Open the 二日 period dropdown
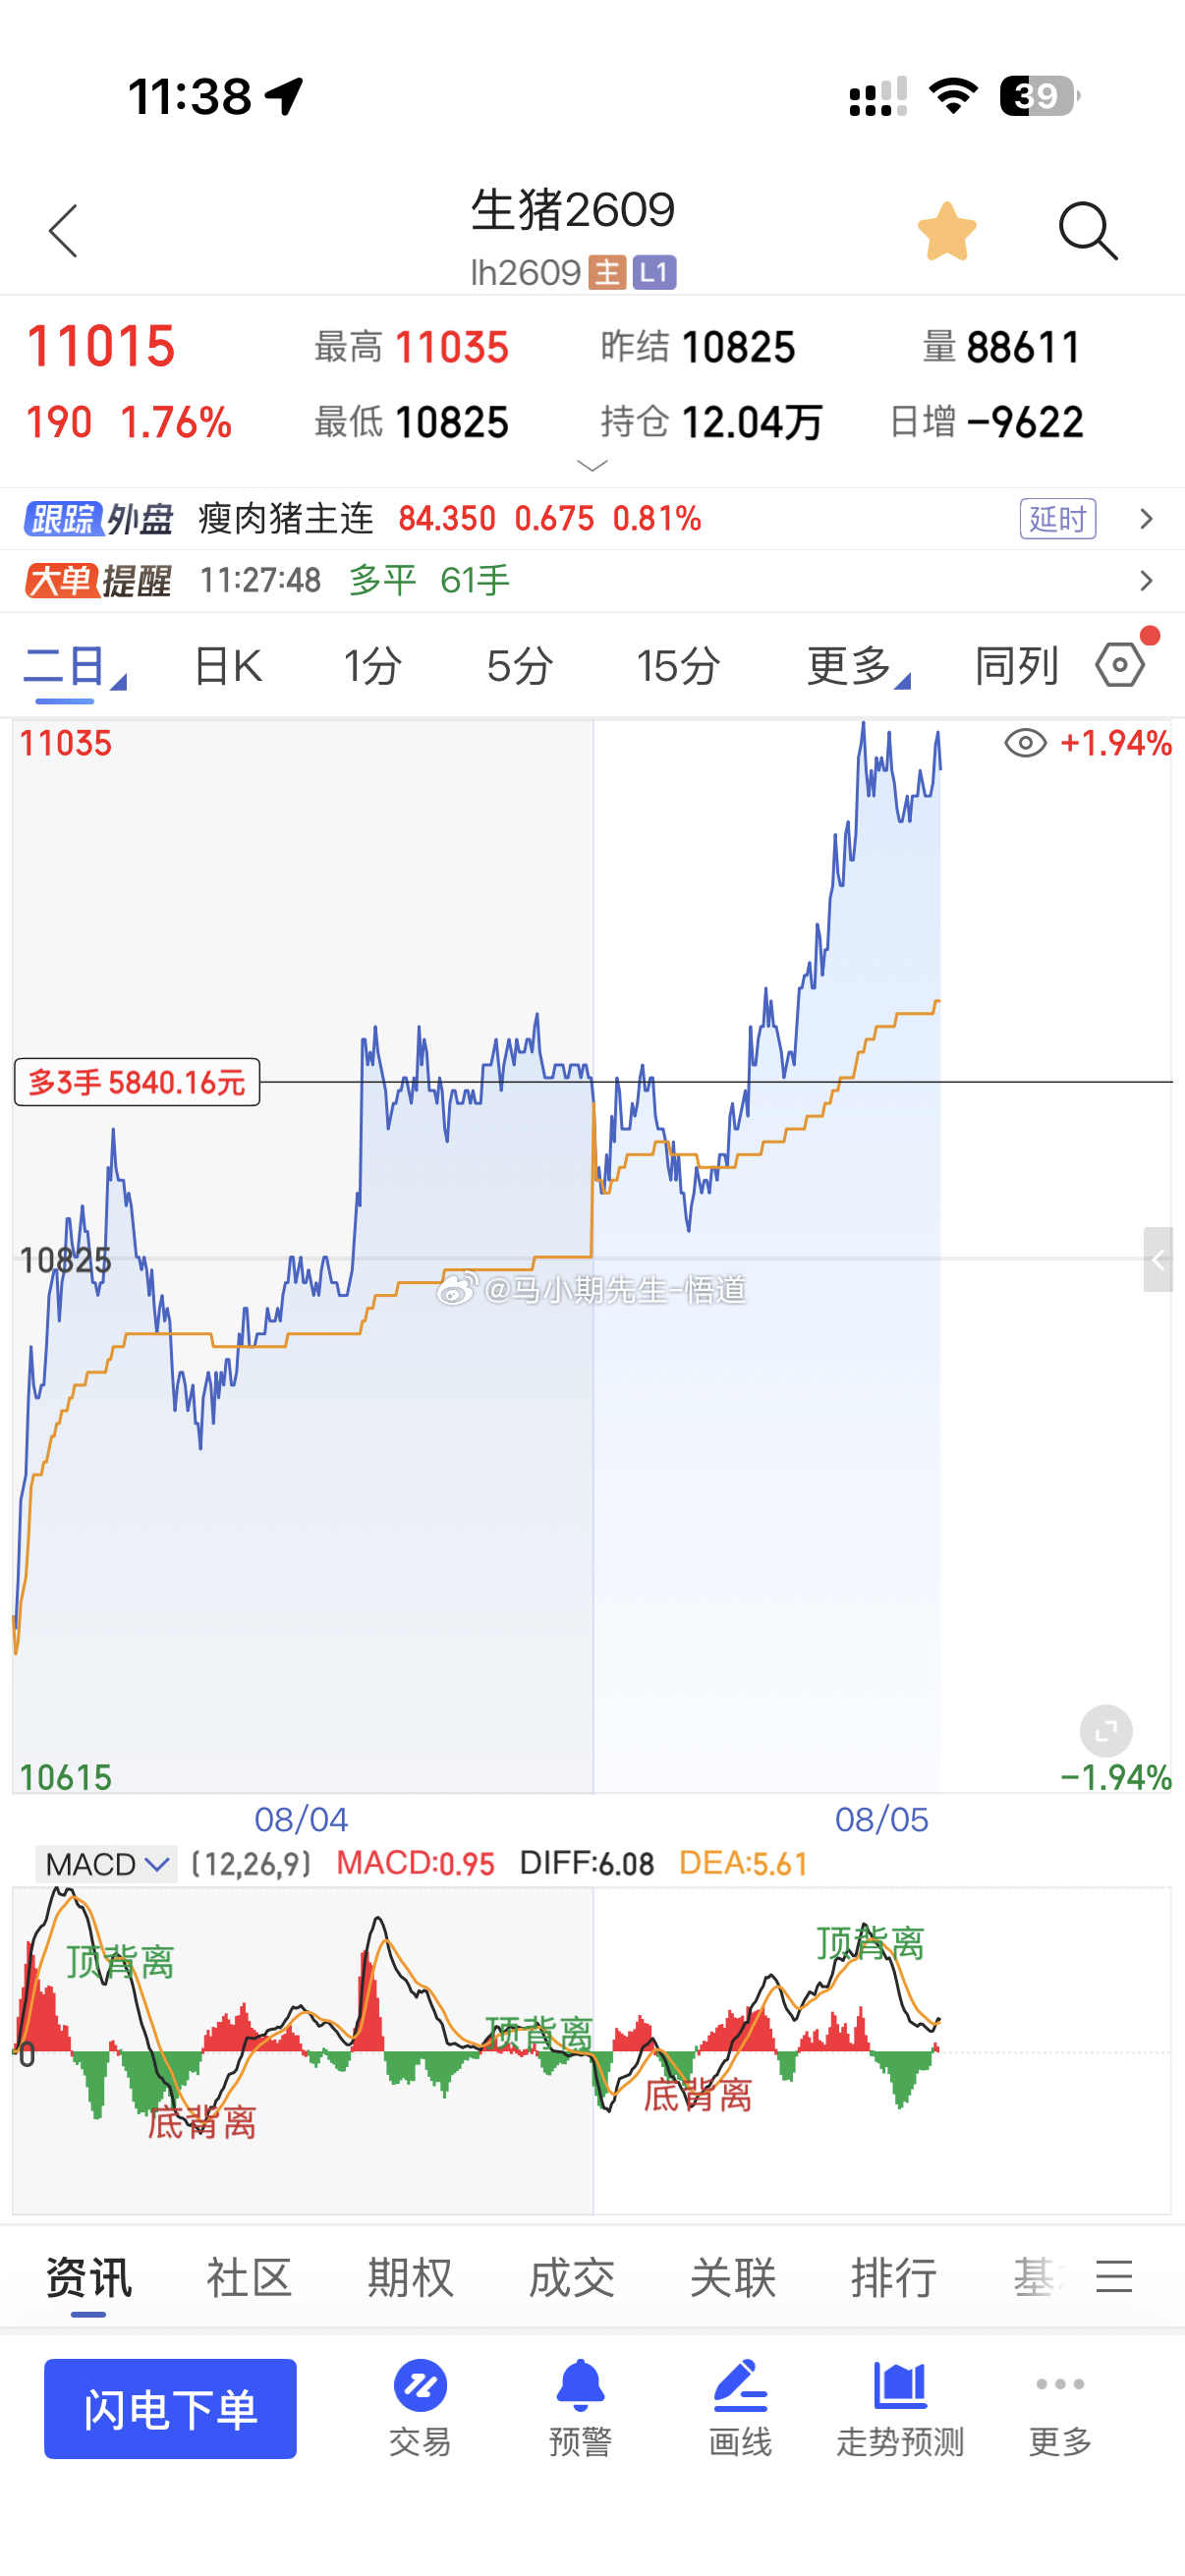The width and height of the screenshot is (1185, 2576). [x=75, y=665]
